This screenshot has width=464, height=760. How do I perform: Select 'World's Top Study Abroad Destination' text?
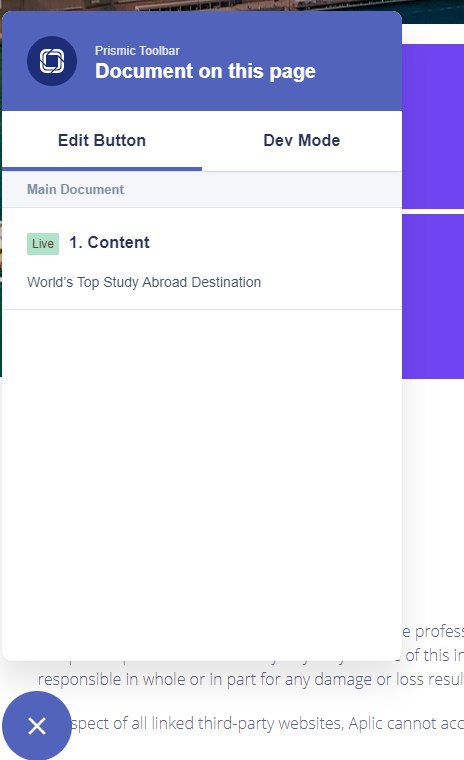tap(144, 282)
